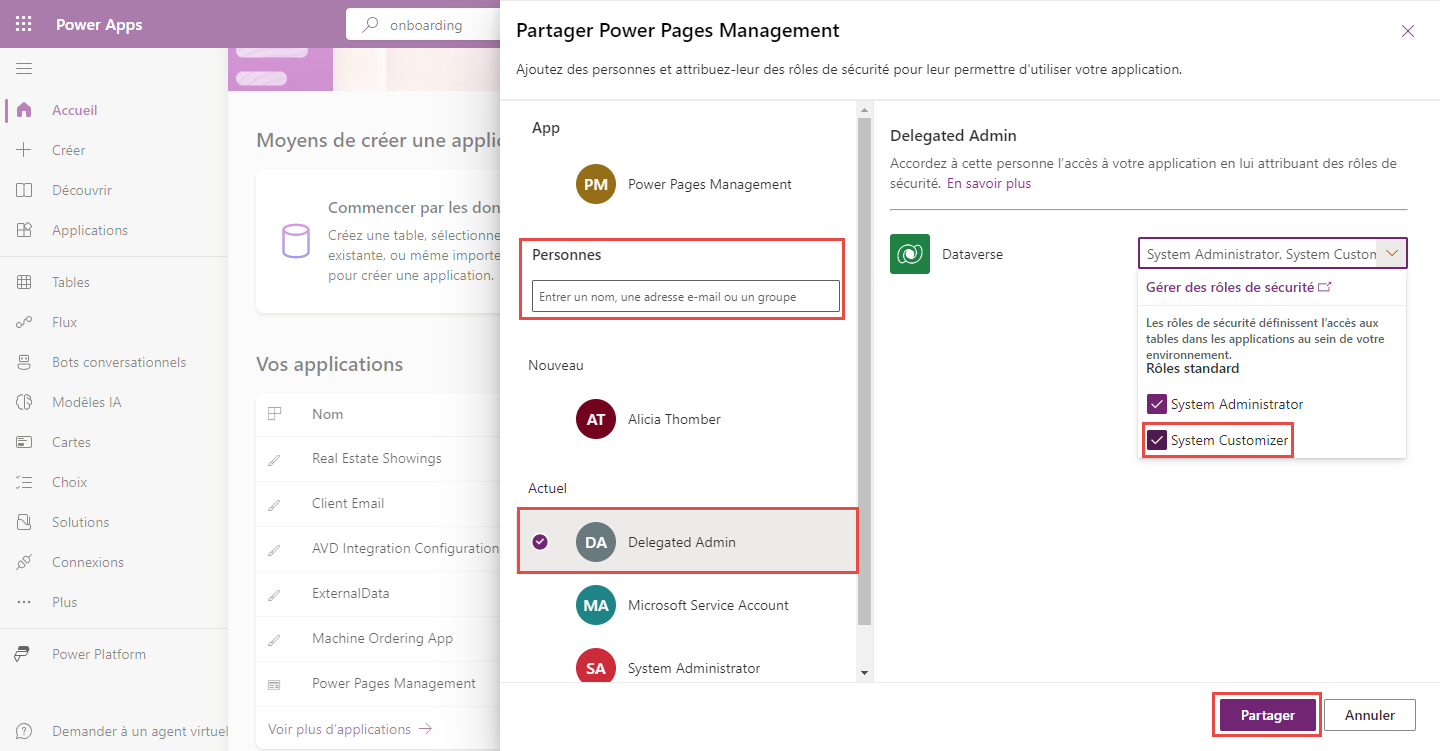Viewport: 1440px width, 751px height.
Task: Uncheck the System Administrator role checkbox
Action: (1157, 404)
